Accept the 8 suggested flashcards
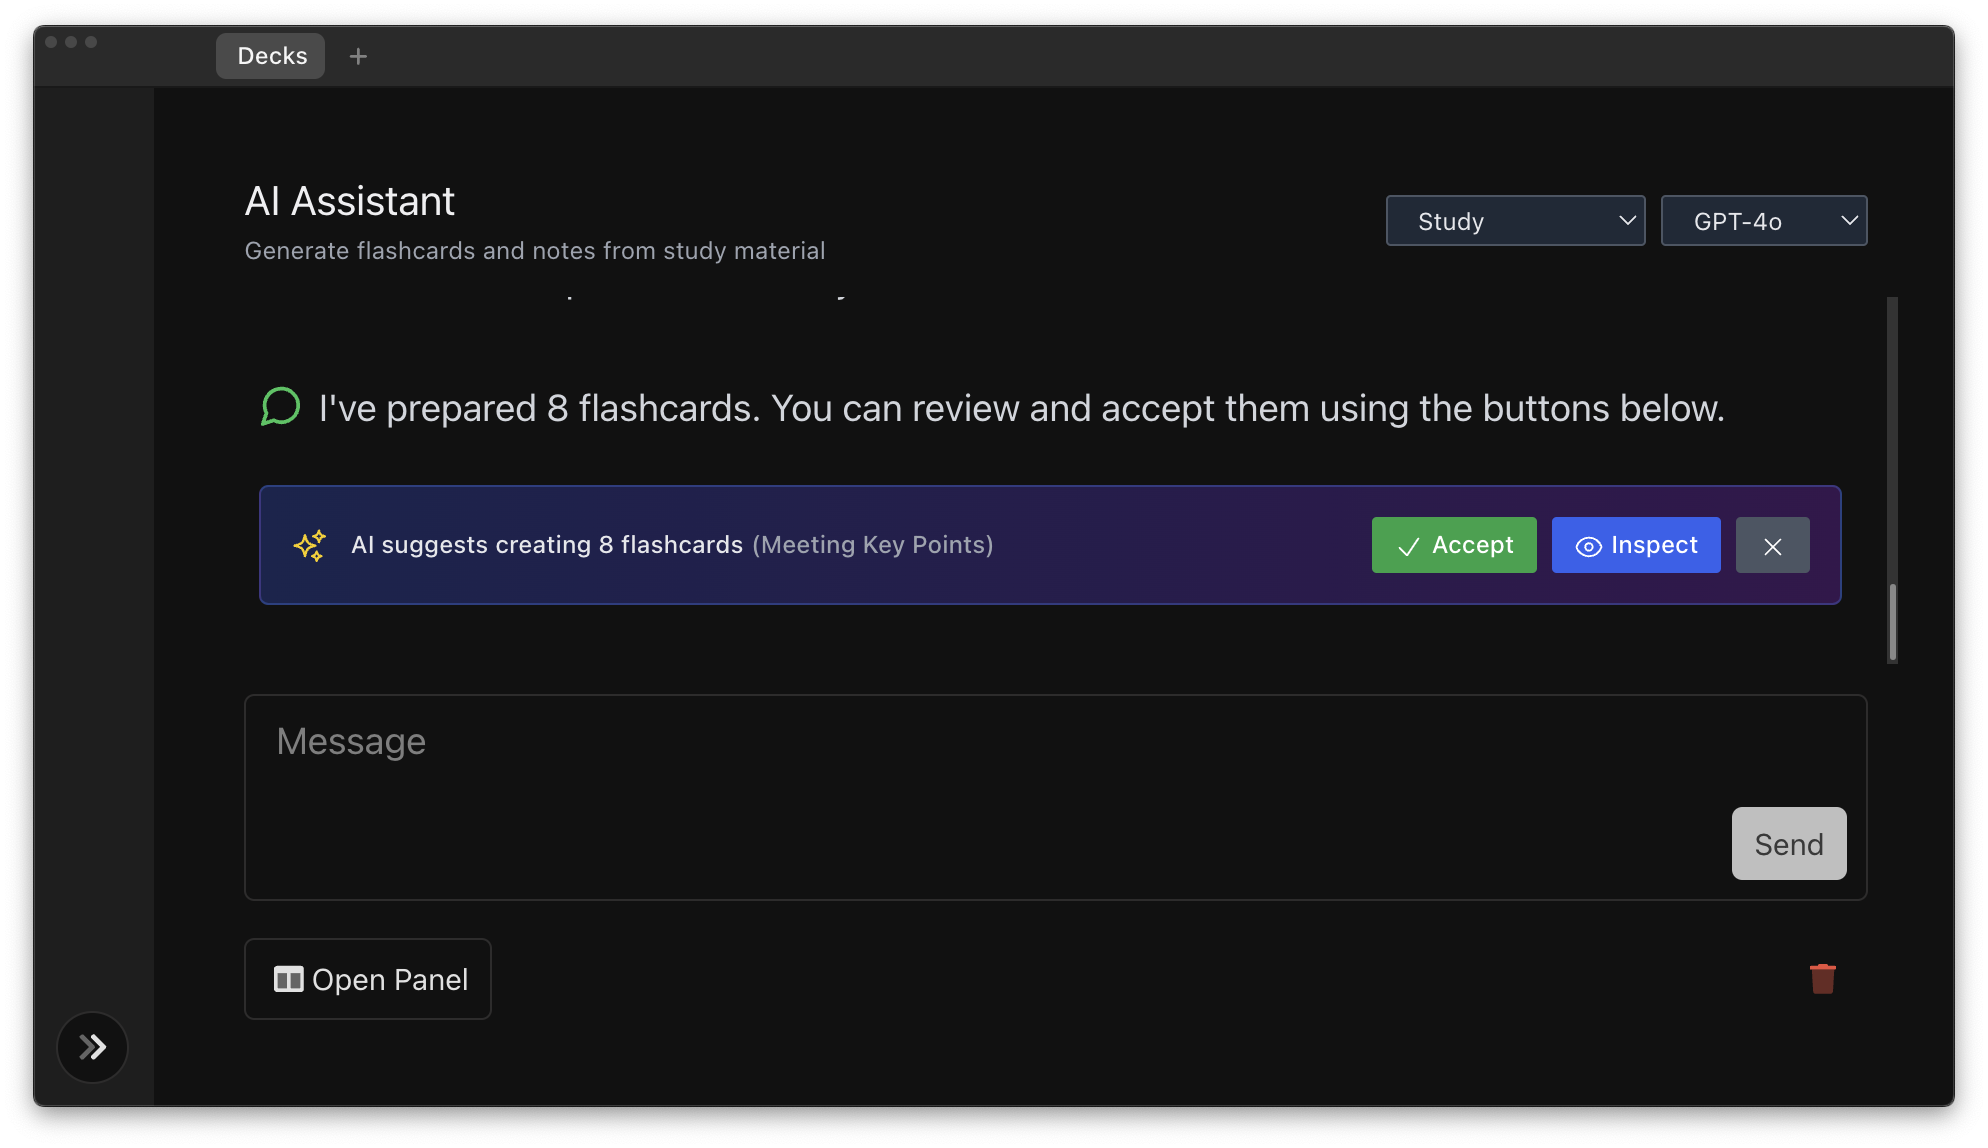Screen dimensions: 1988x1148 click(x=1454, y=545)
